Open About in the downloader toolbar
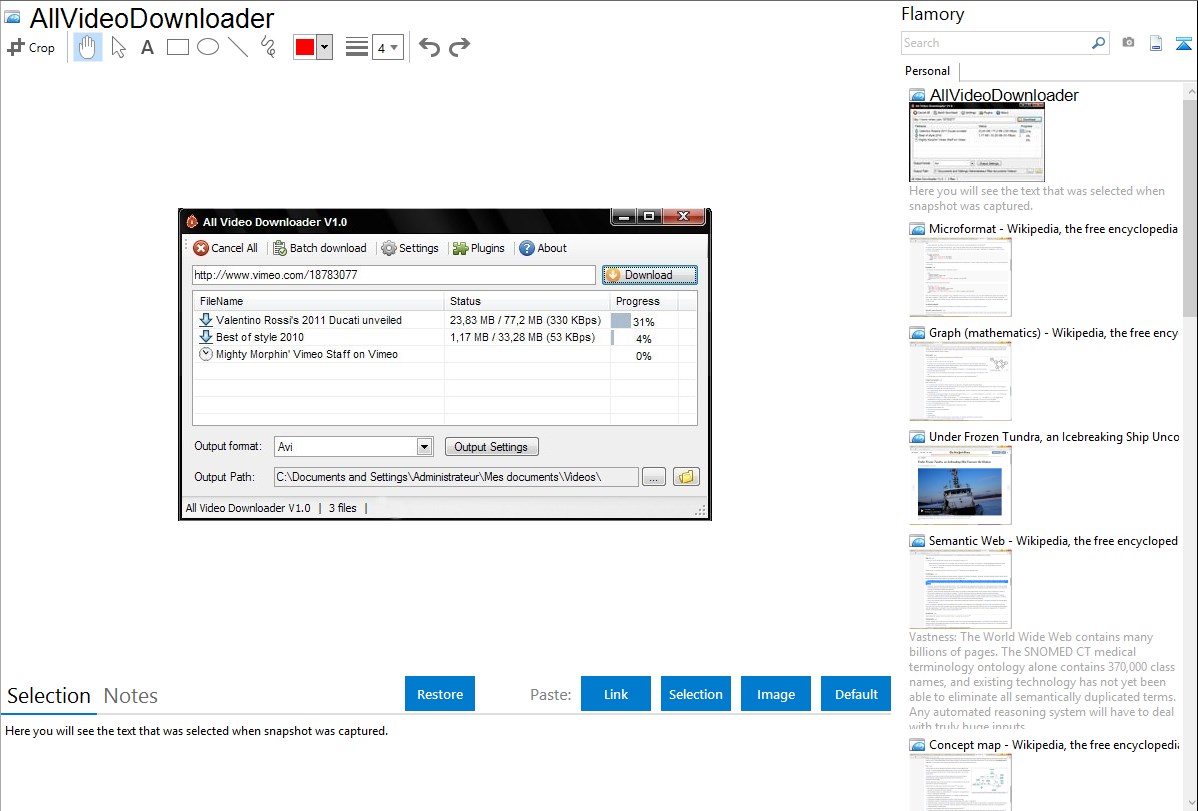The height and width of the screenshot is (811, 1198). [x=543, y=248]
